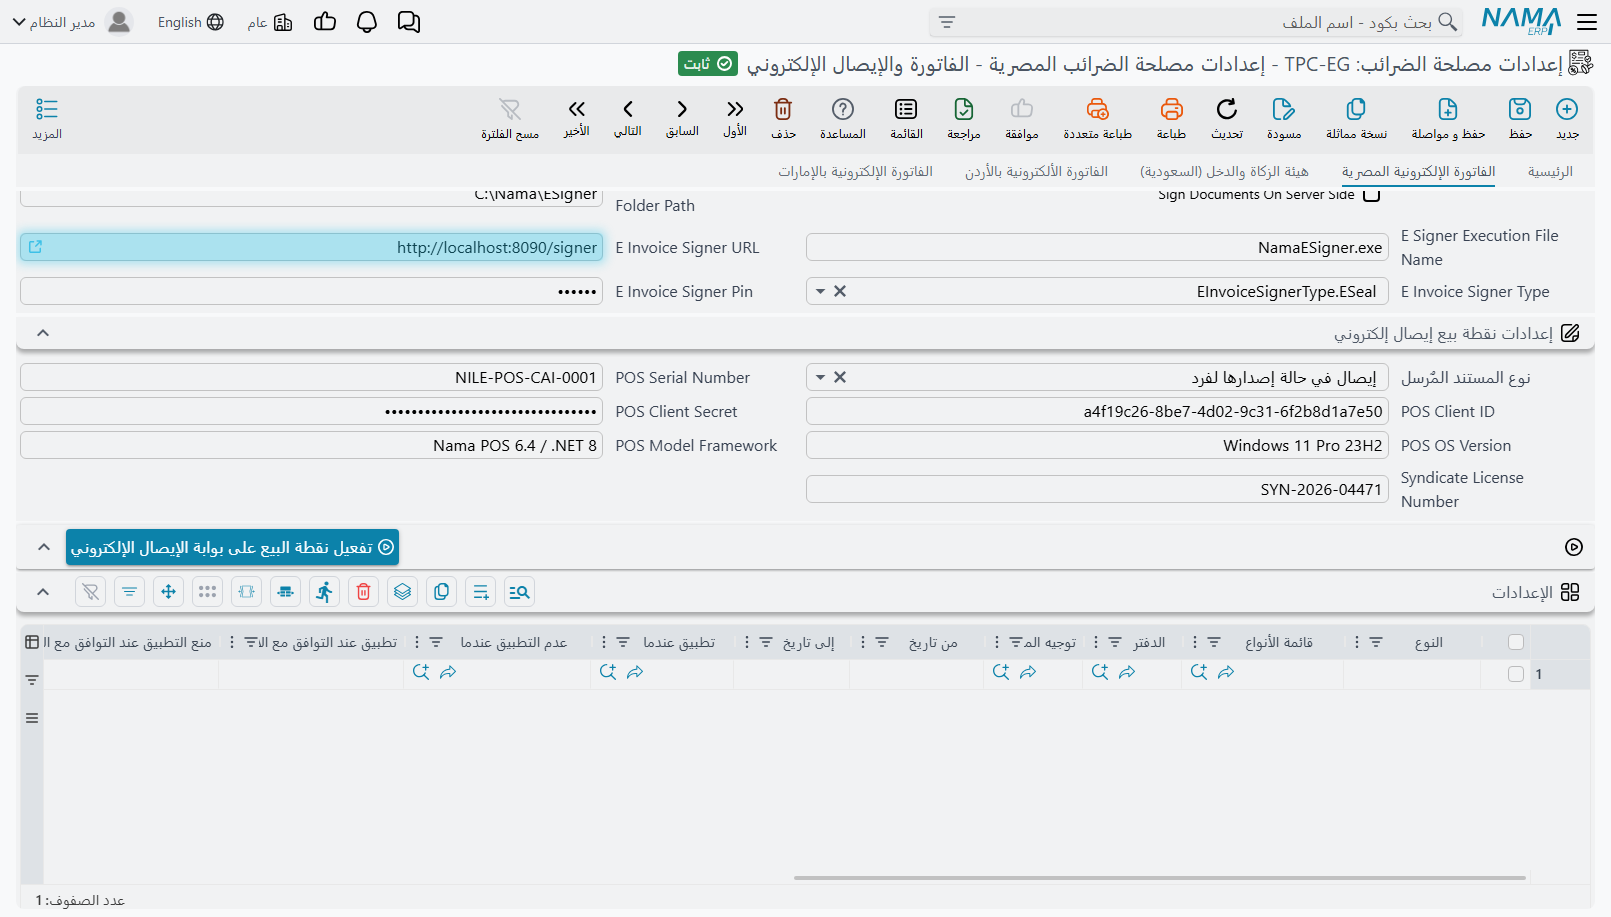This screenshot has width=1611, height=917.
Task: Switch language to English
Action: 190,22
